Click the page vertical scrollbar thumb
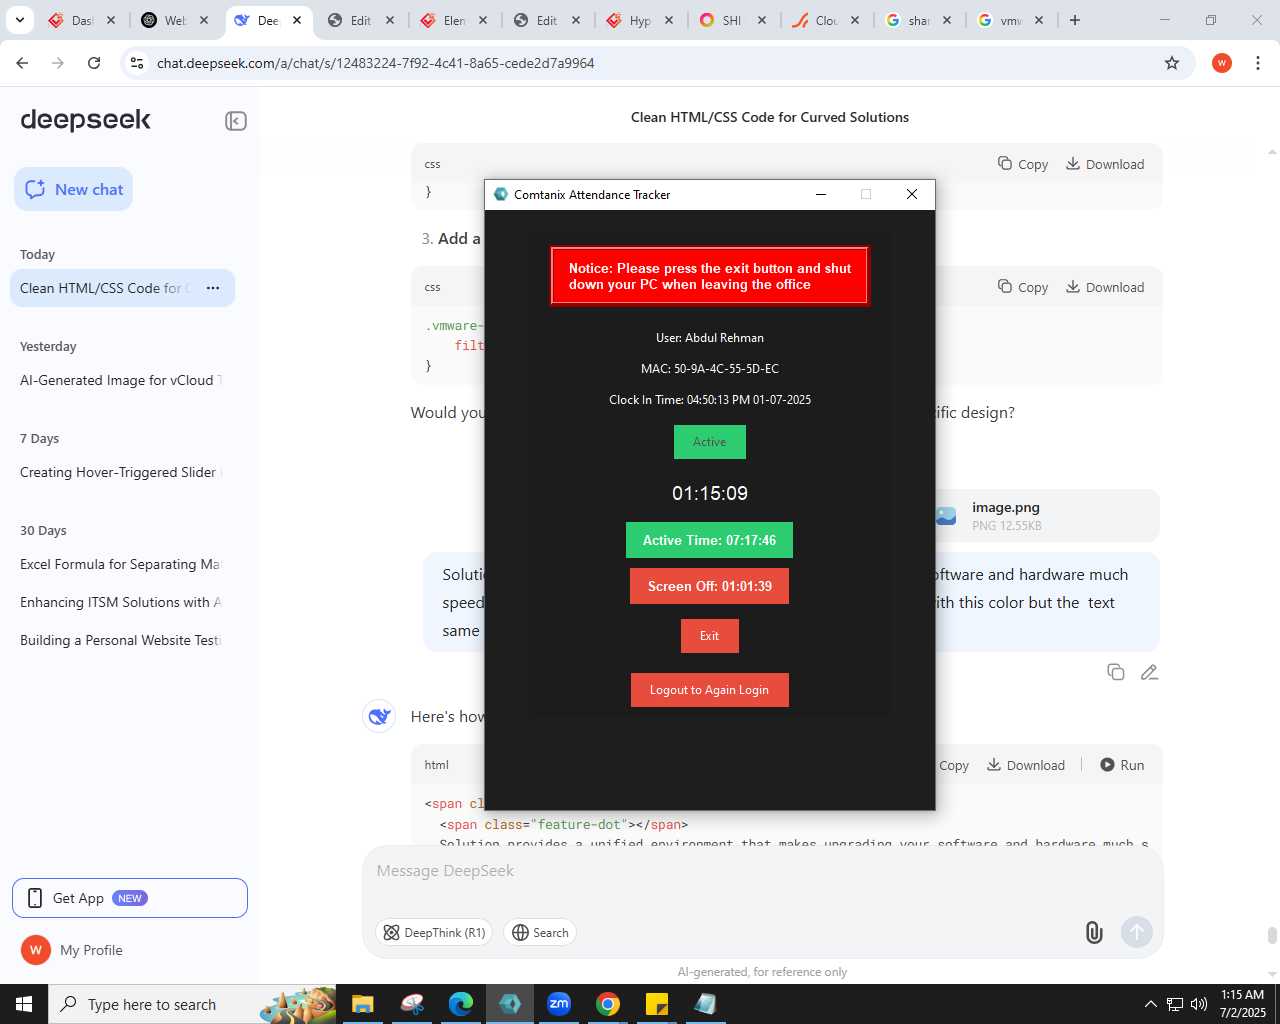The height and width of the screenshot is (1024, 1280). click(x=1272, y=935)
